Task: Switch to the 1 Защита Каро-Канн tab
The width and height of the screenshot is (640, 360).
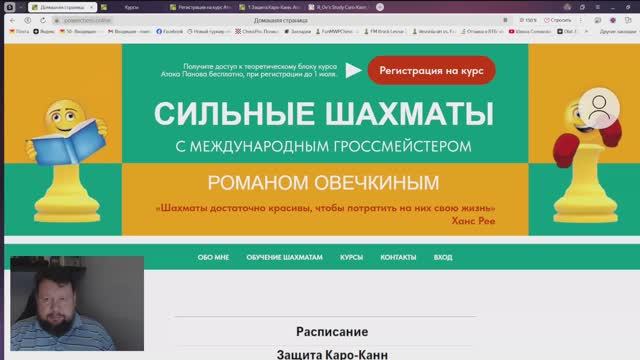Action: point(270,7)
